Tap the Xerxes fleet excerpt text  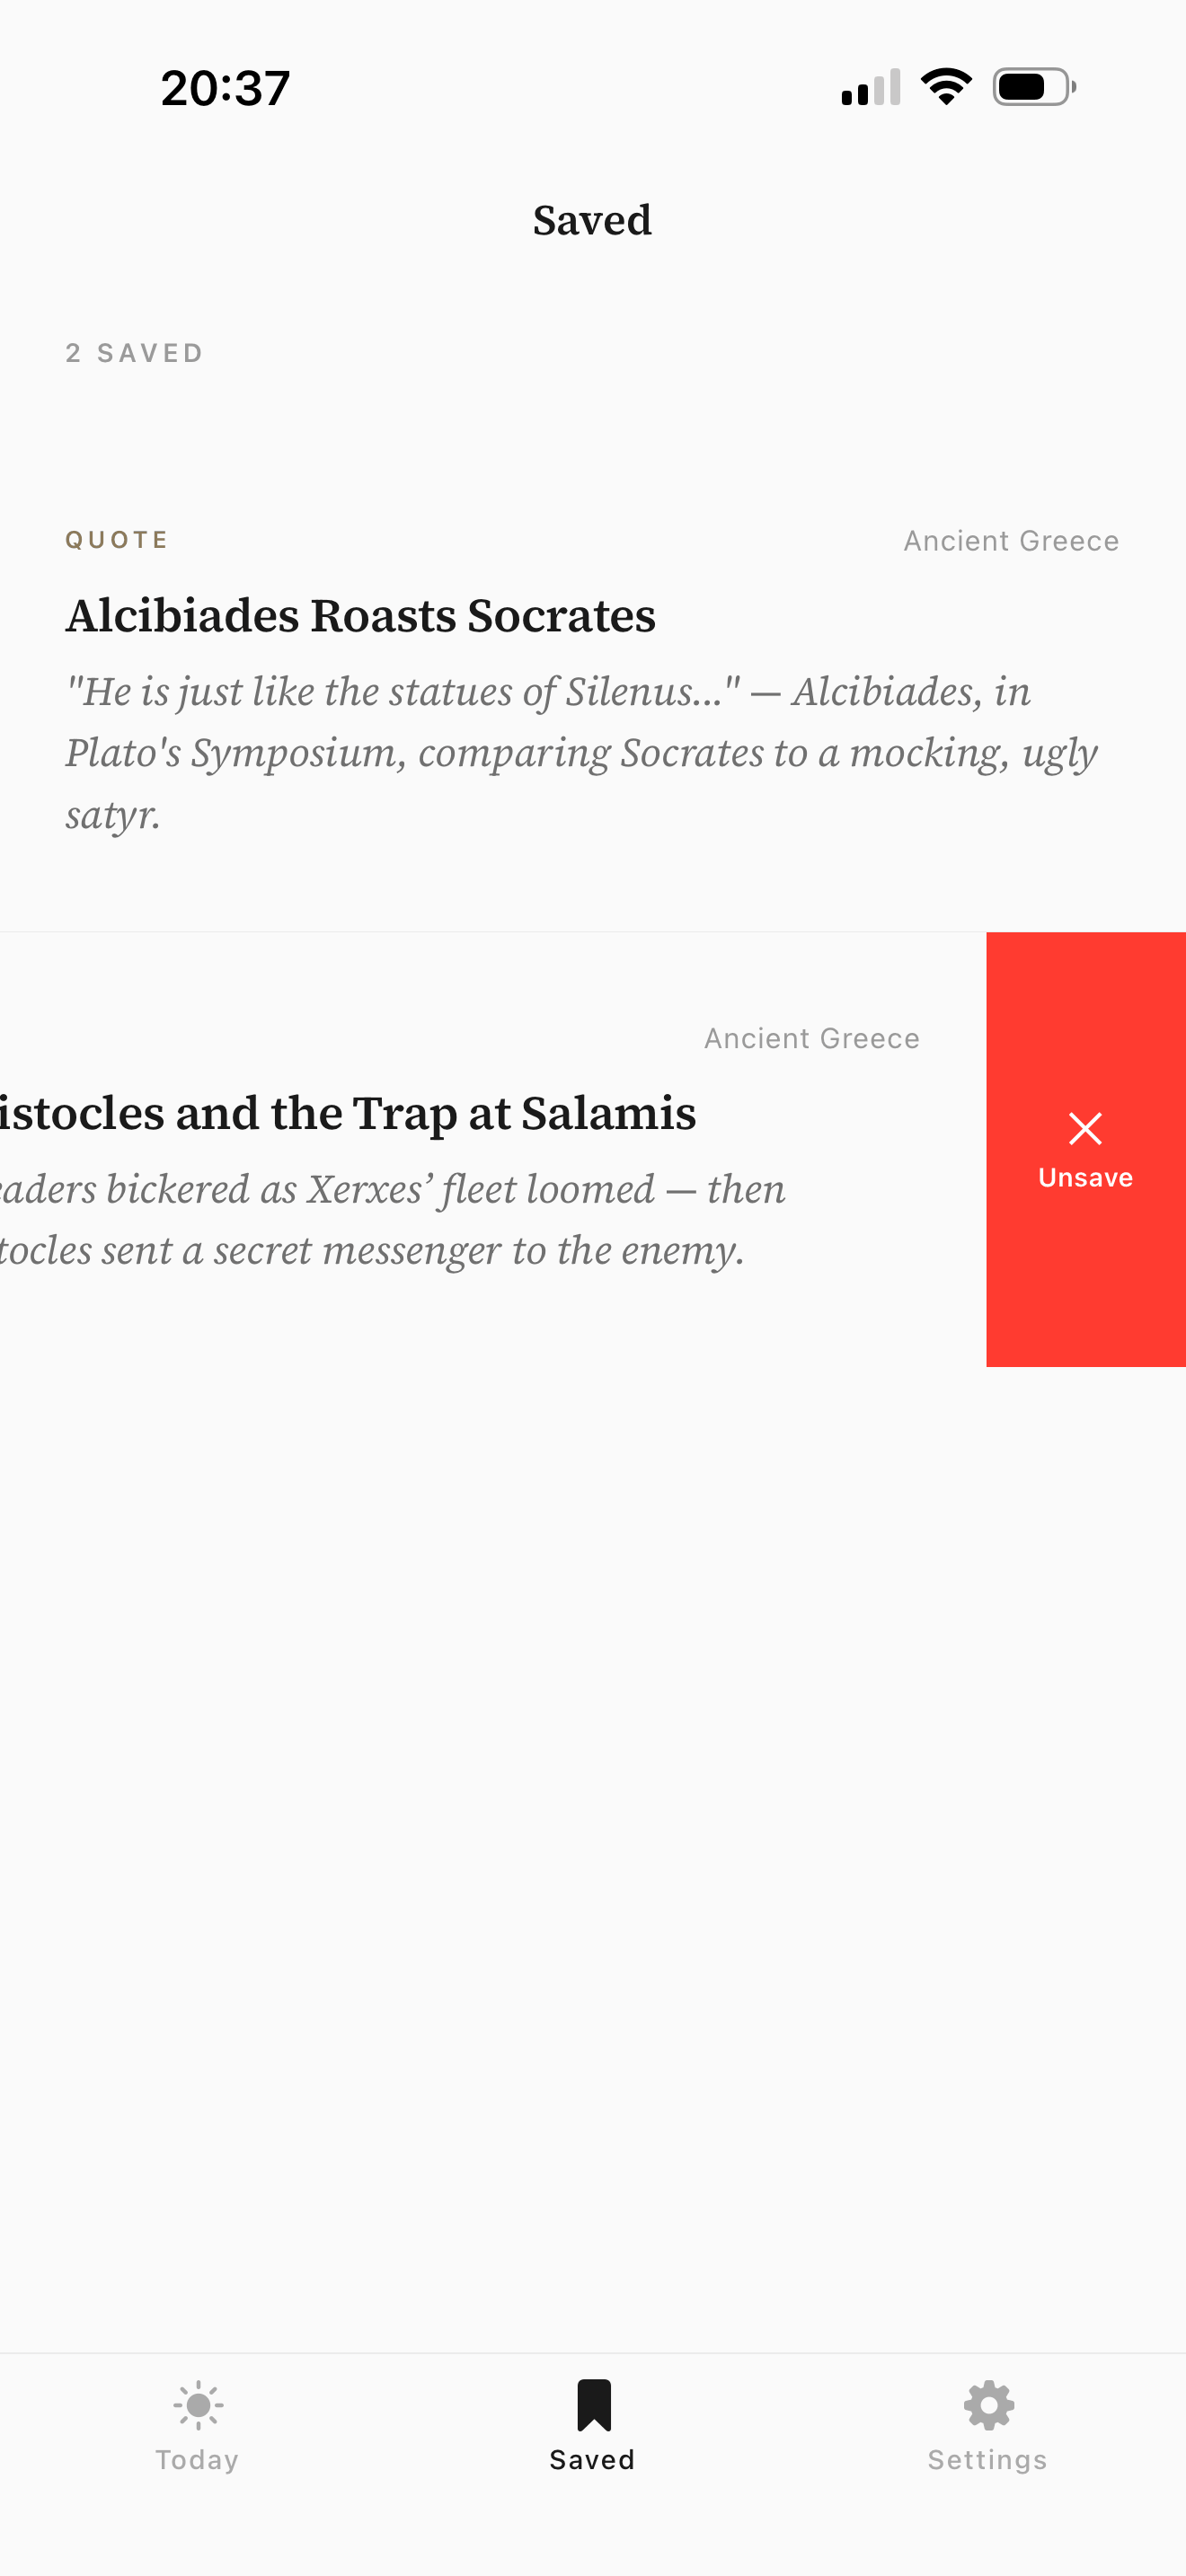[x=392, y=1219]
